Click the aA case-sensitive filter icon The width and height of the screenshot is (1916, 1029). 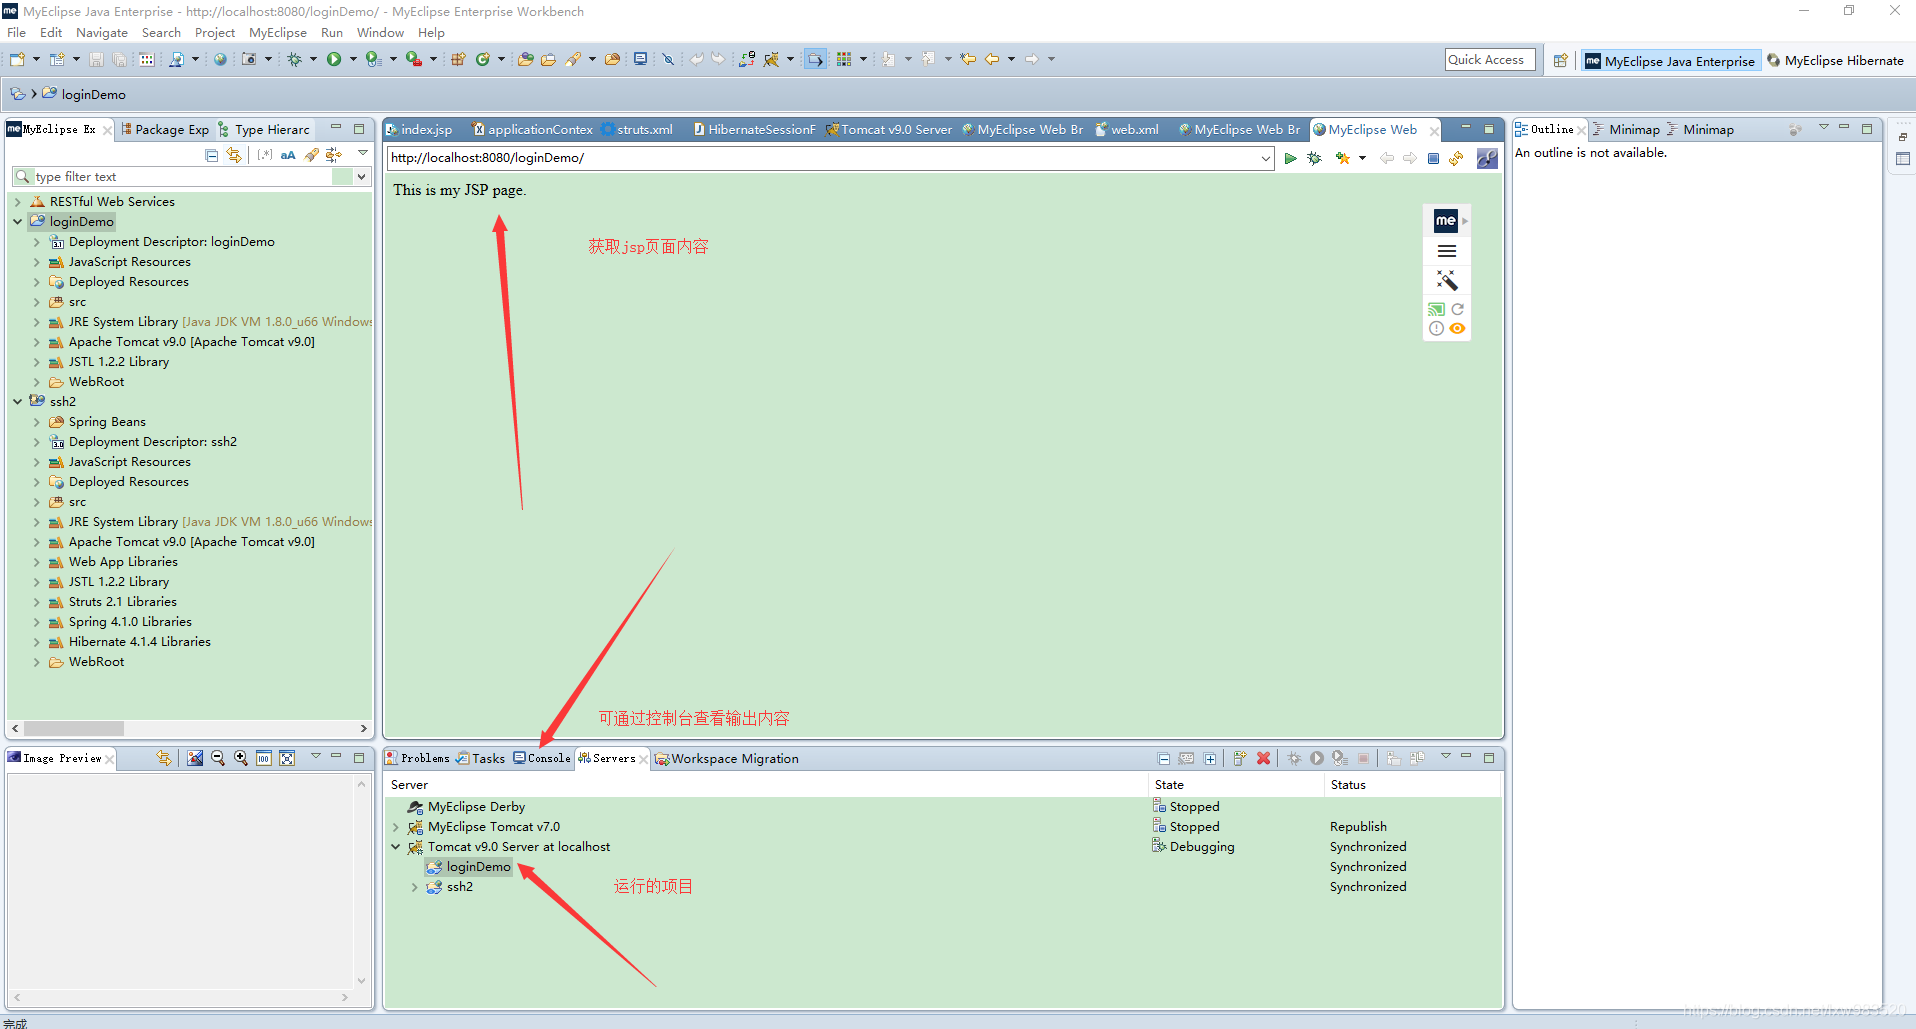[288, 155]
